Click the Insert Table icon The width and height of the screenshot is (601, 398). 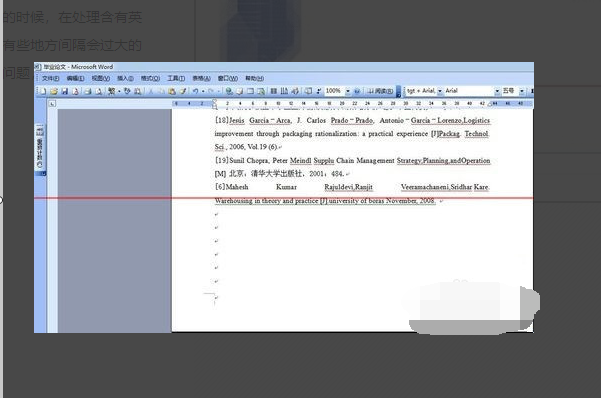(251, 91)
